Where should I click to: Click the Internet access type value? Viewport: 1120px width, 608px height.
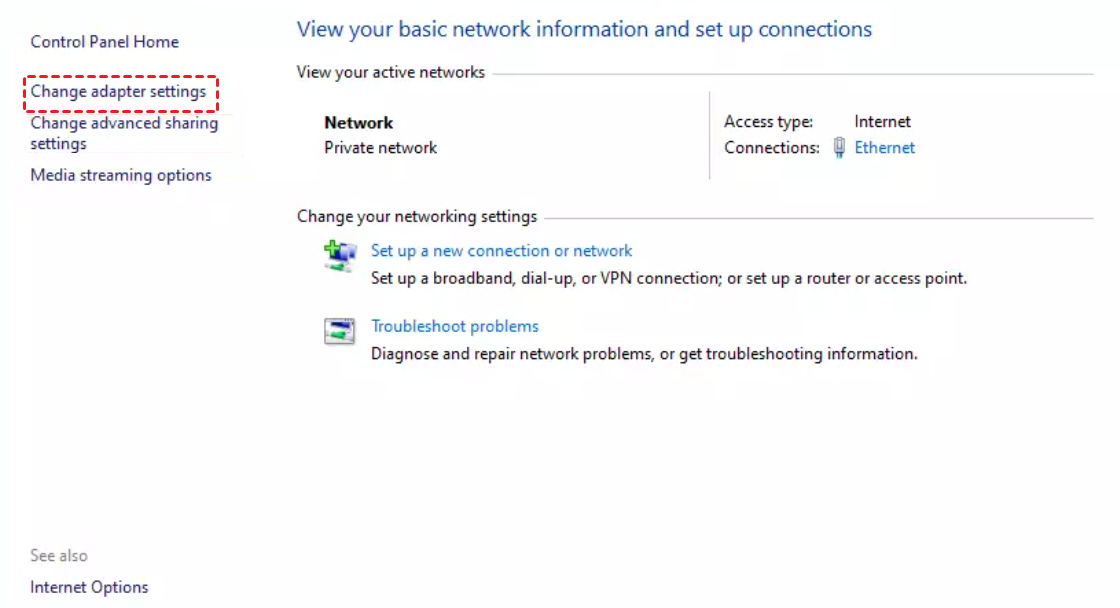coord(882,121)
